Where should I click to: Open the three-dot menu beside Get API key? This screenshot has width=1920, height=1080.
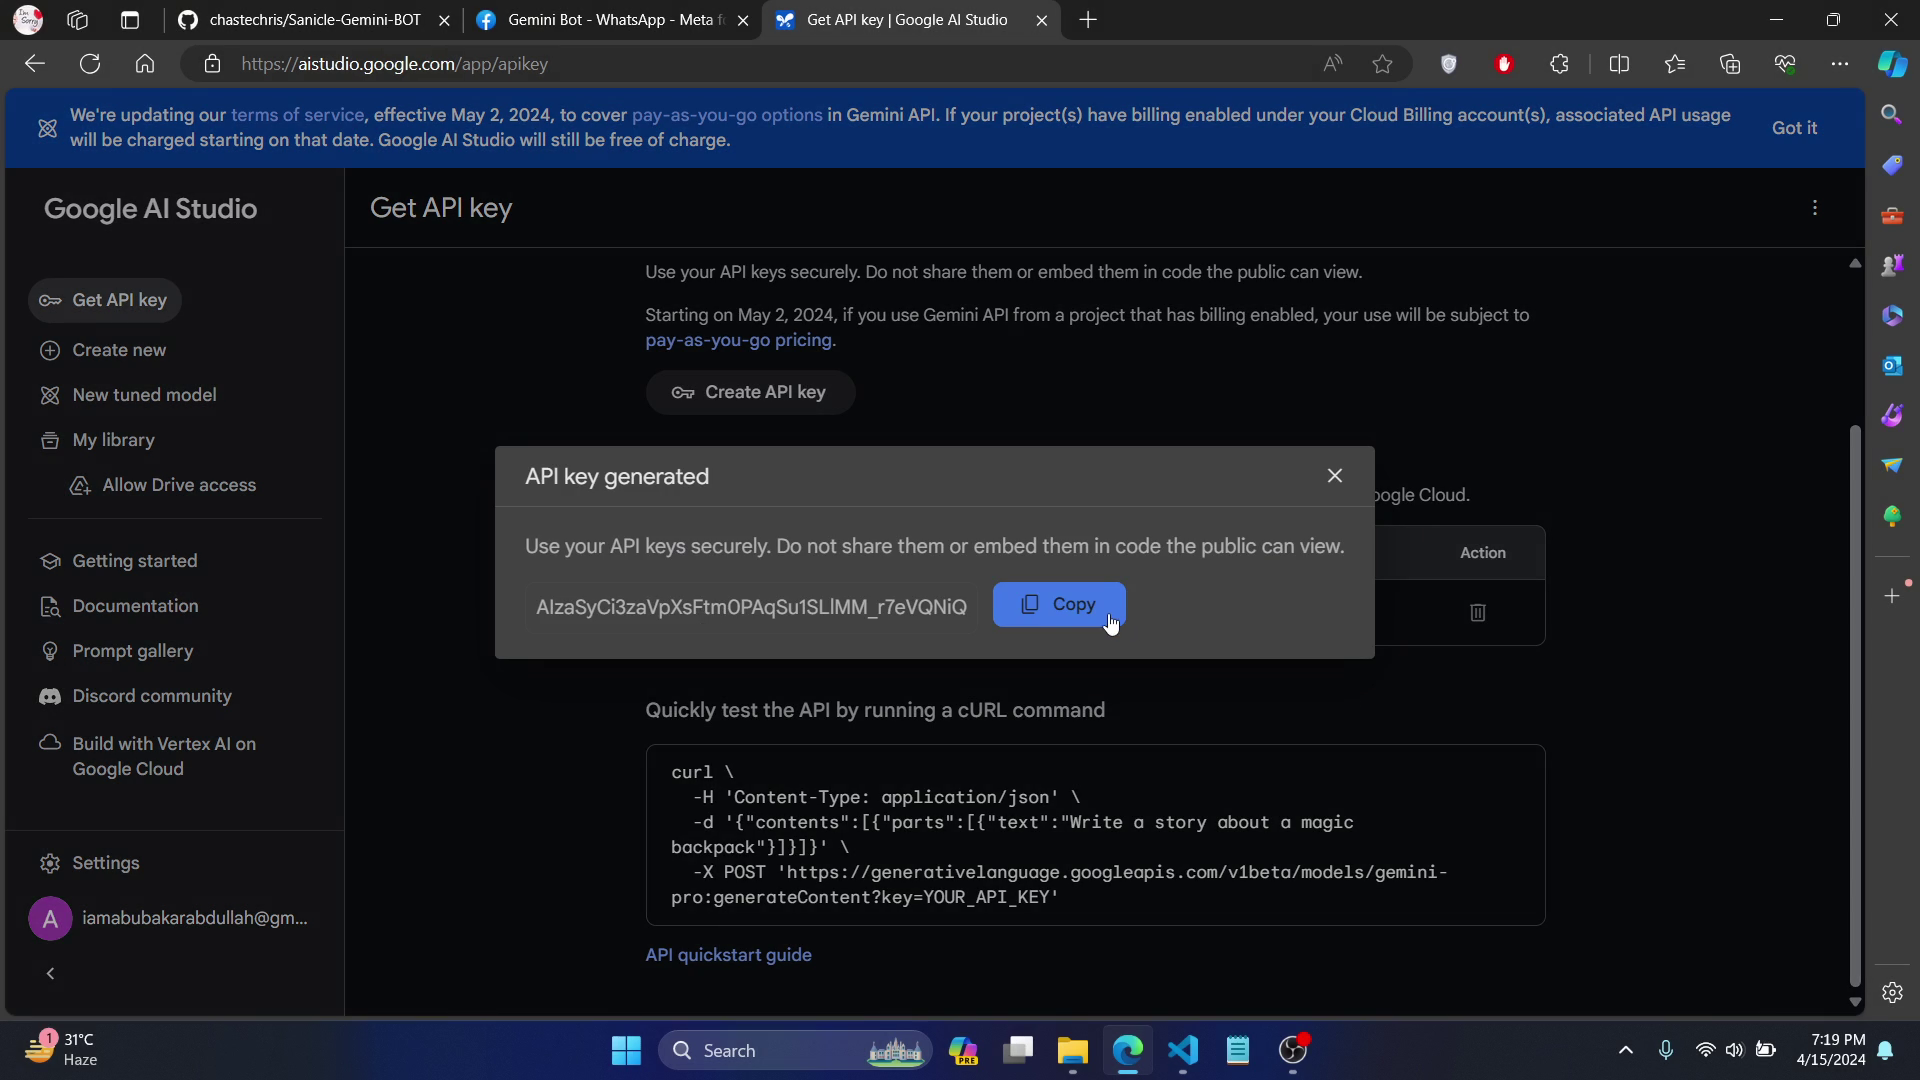coord(1814,208)
